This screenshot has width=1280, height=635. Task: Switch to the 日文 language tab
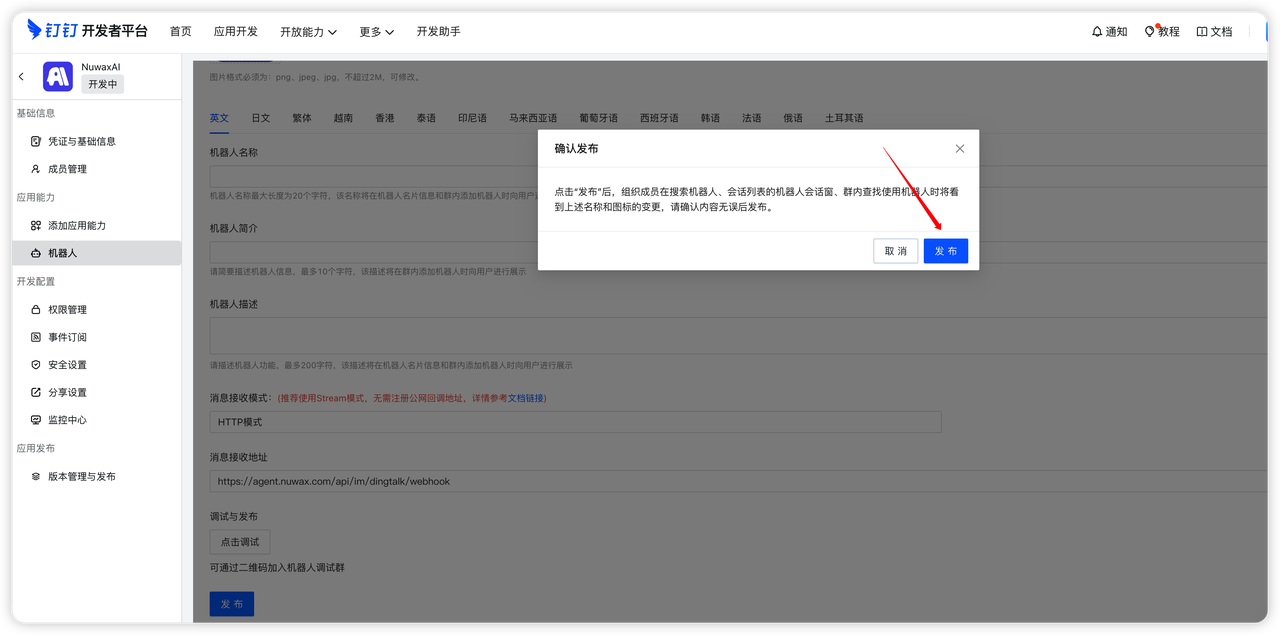(261, 118)
